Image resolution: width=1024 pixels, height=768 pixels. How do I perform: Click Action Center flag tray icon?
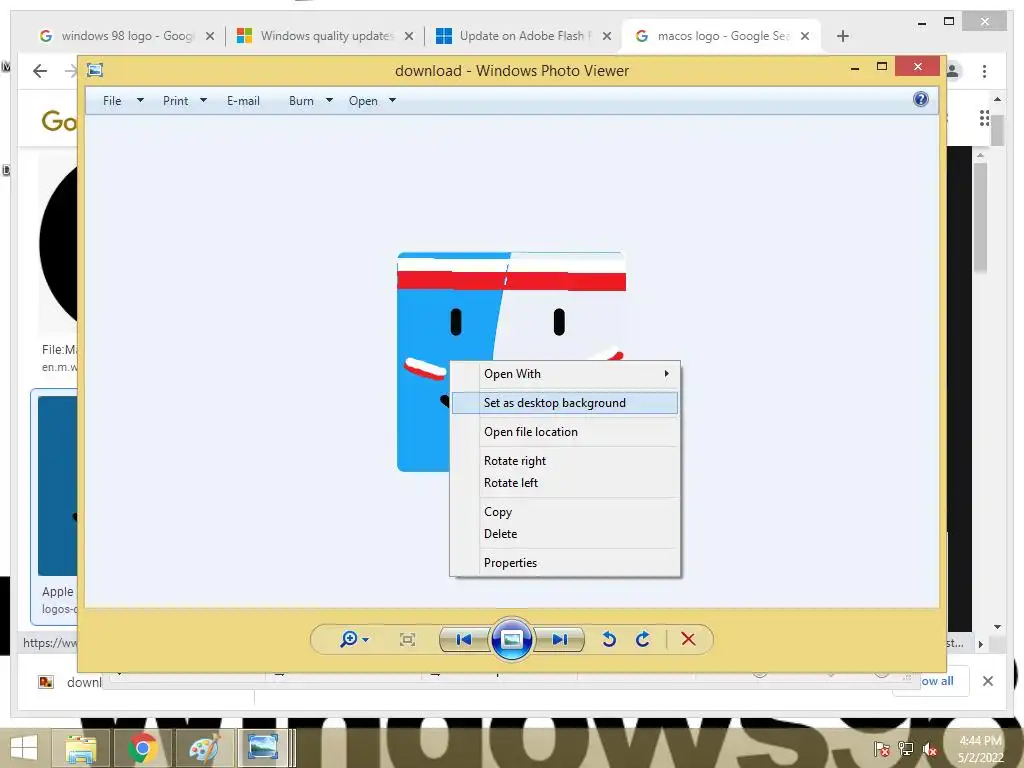[882, 749]
